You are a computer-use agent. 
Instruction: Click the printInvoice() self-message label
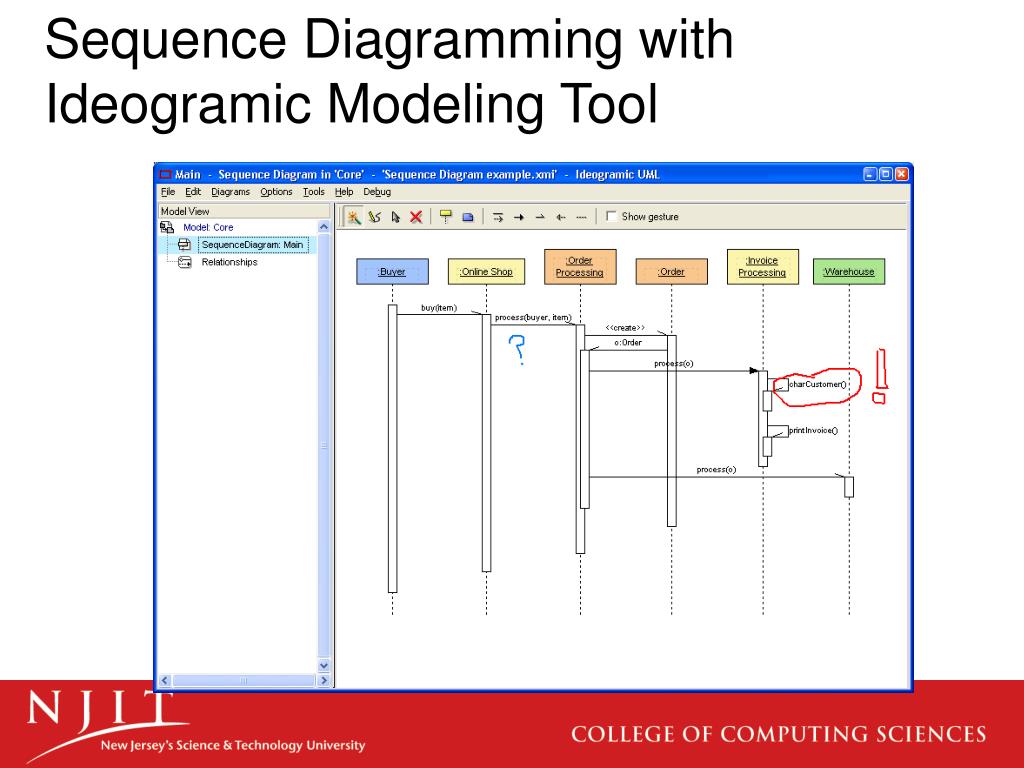[813, 430]
